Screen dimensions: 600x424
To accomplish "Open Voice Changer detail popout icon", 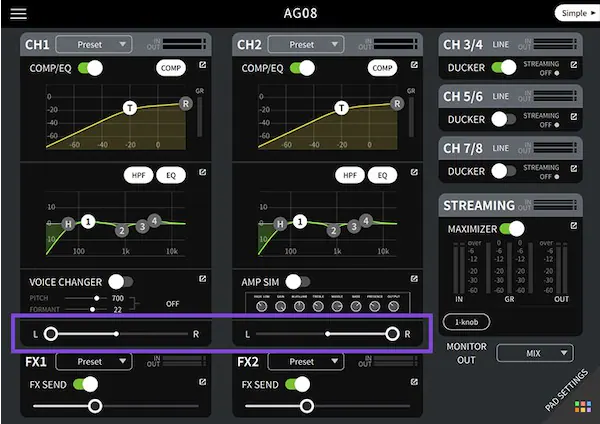I will pyautogui.click(x=202, y=279).
